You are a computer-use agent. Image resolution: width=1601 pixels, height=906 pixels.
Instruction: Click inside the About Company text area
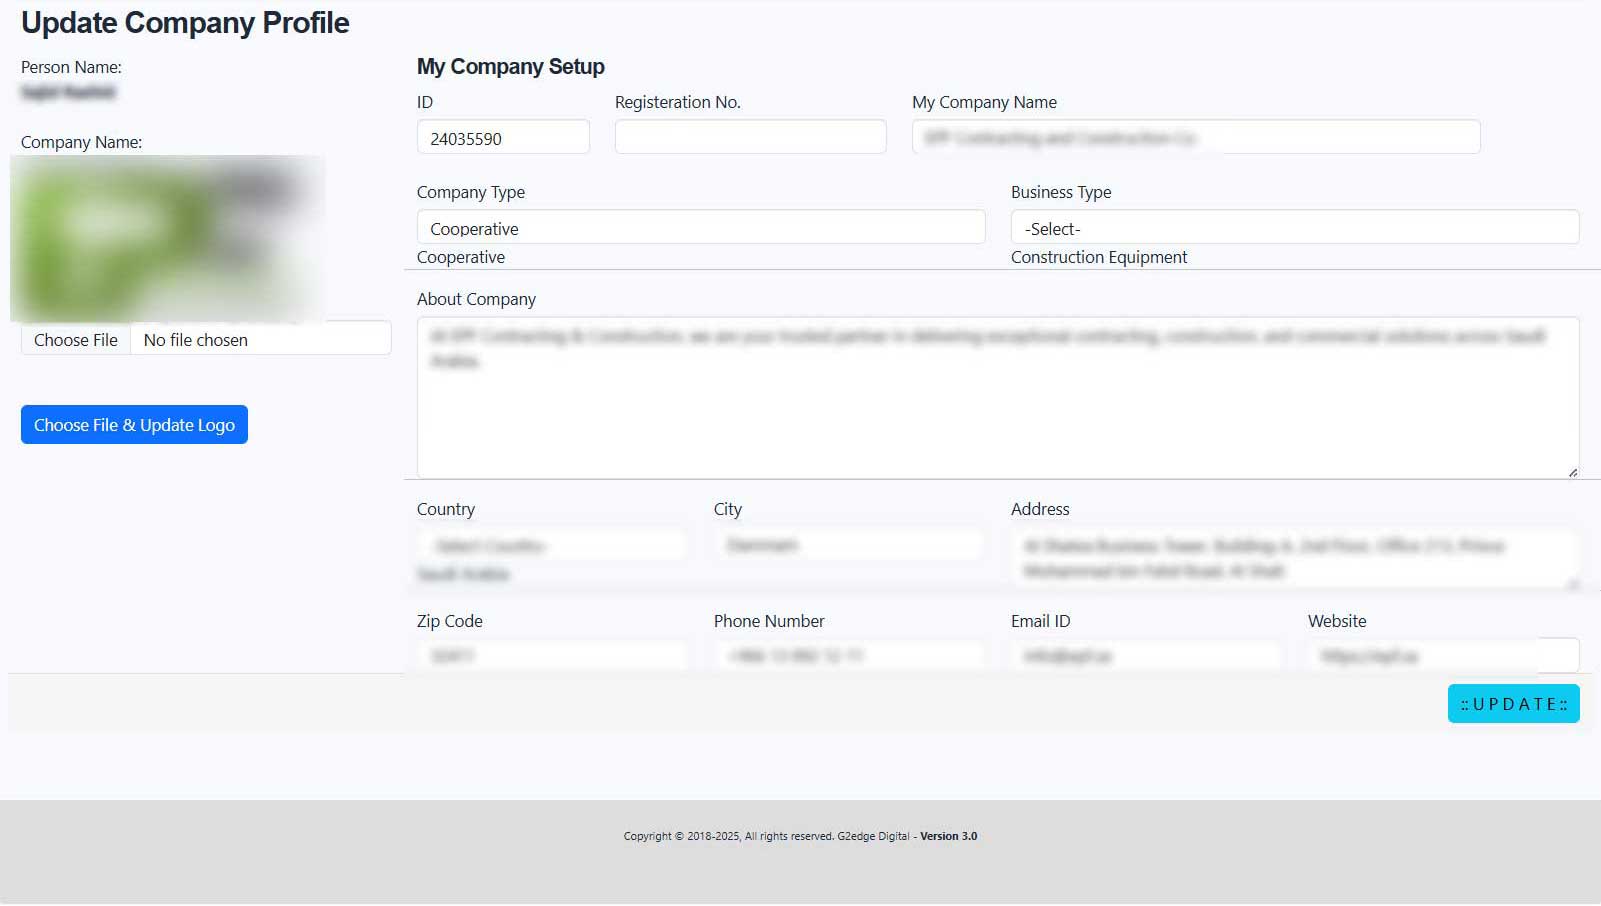point(998,398)
